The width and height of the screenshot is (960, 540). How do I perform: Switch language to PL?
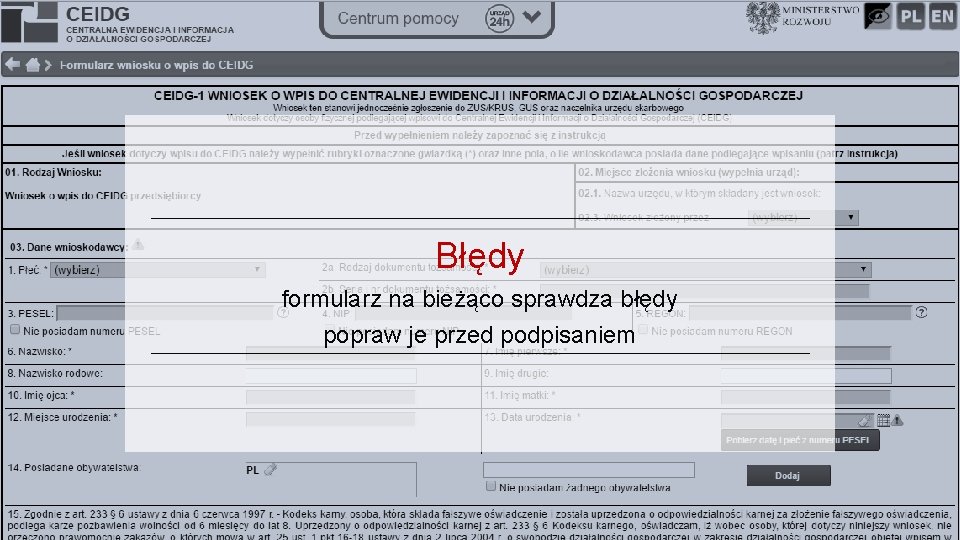pyautogui.click(x=910, y=17)
